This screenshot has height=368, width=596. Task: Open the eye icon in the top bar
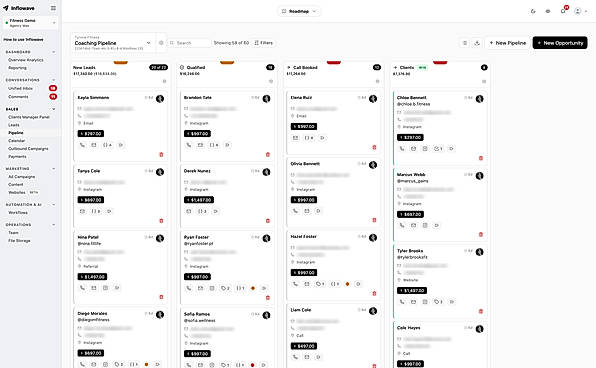point(548,11)
